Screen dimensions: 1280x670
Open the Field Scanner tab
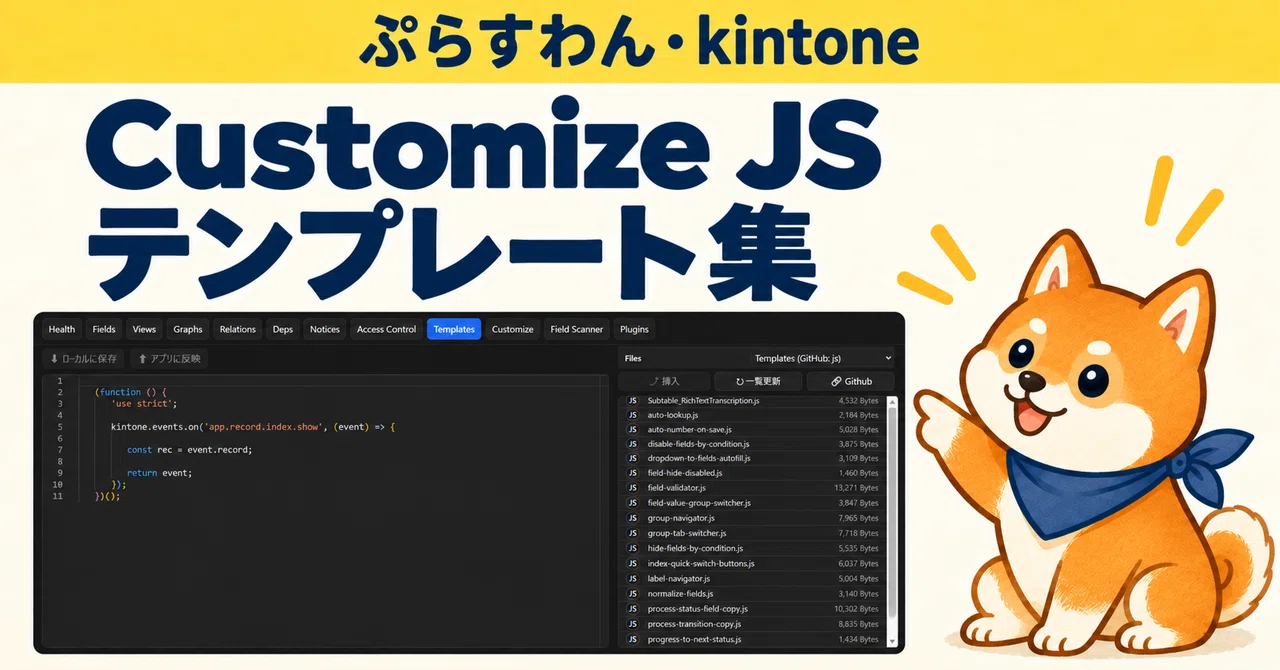click(x=577, y=329)
